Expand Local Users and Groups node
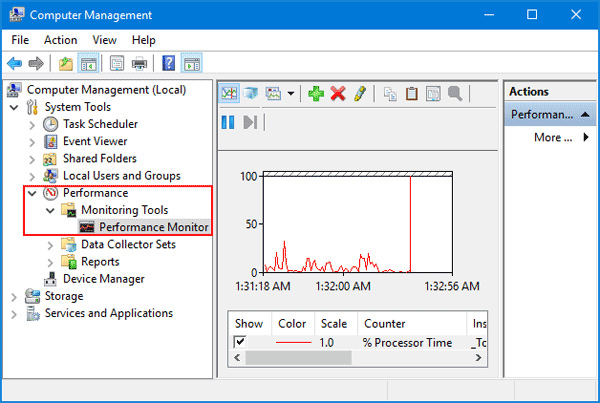Viewport: 600px width, 403px height. coord(32,176)
